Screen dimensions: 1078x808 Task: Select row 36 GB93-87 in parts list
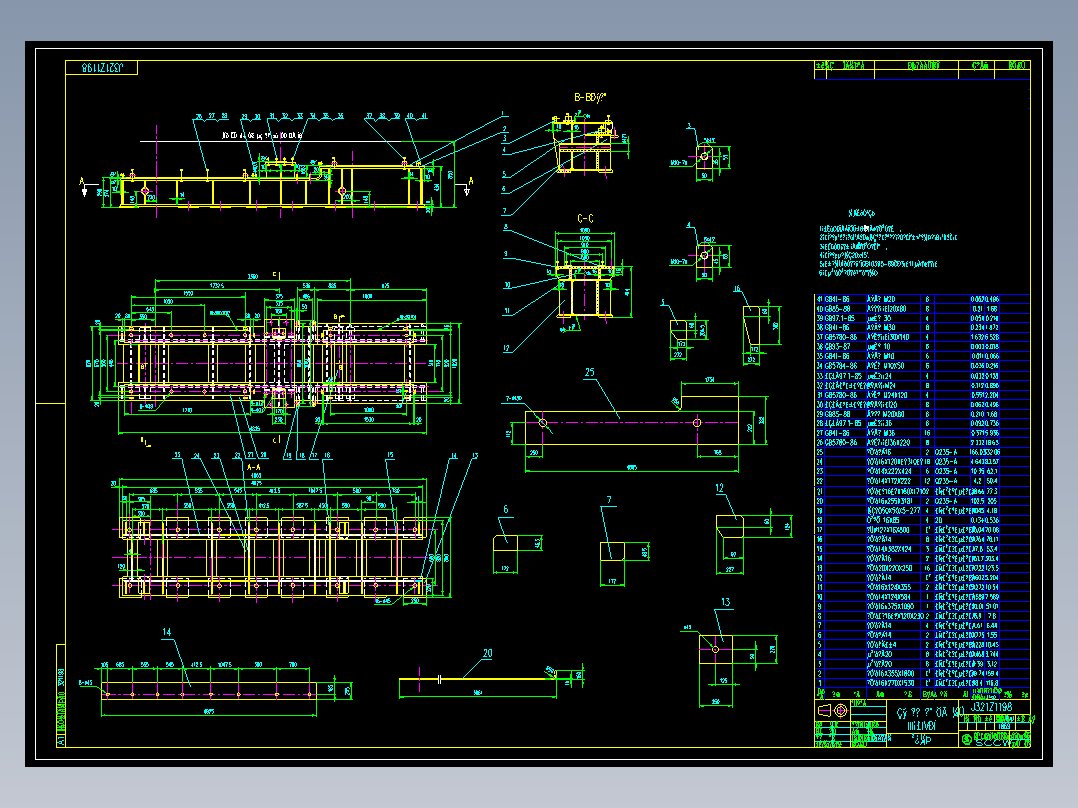point(922,347)
